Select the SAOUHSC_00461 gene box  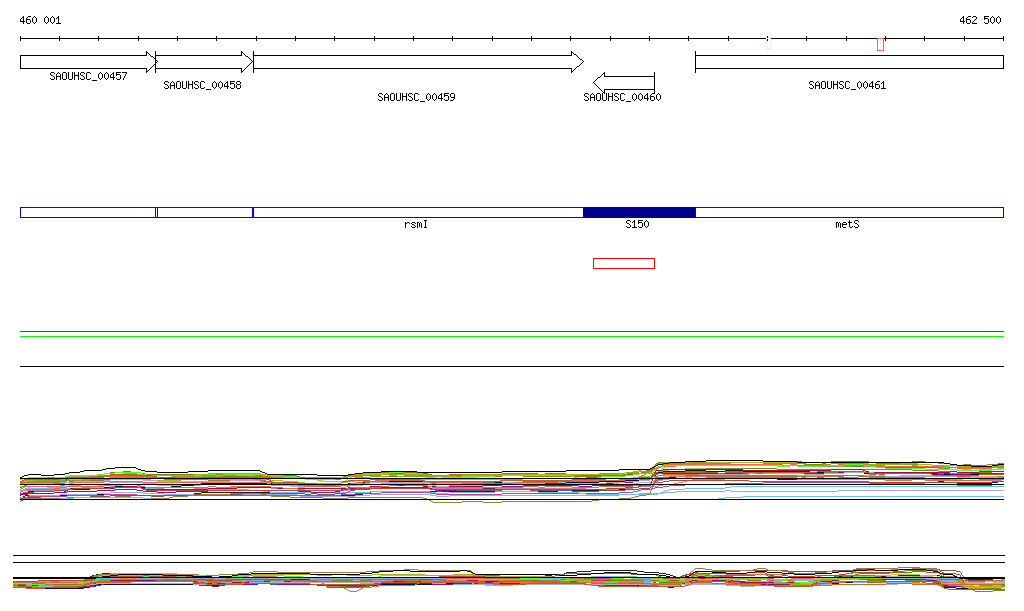tap(848, 62)
